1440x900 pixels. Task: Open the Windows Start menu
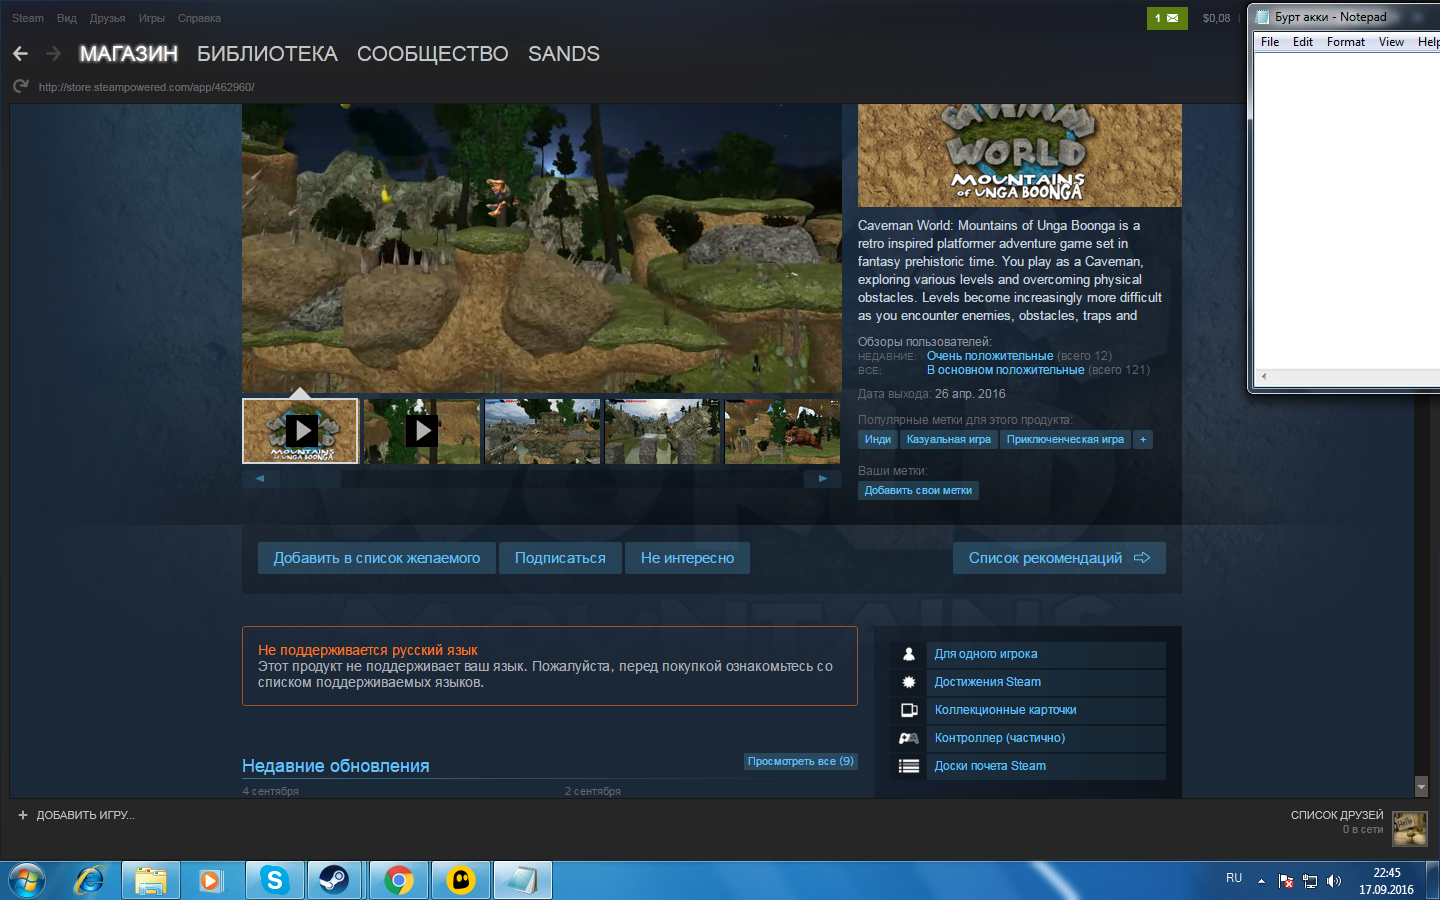pyautogui.click(x=27, y=881)
